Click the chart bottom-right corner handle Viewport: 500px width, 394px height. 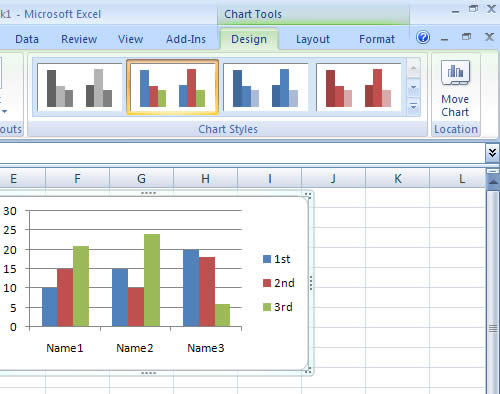point(308,370)
